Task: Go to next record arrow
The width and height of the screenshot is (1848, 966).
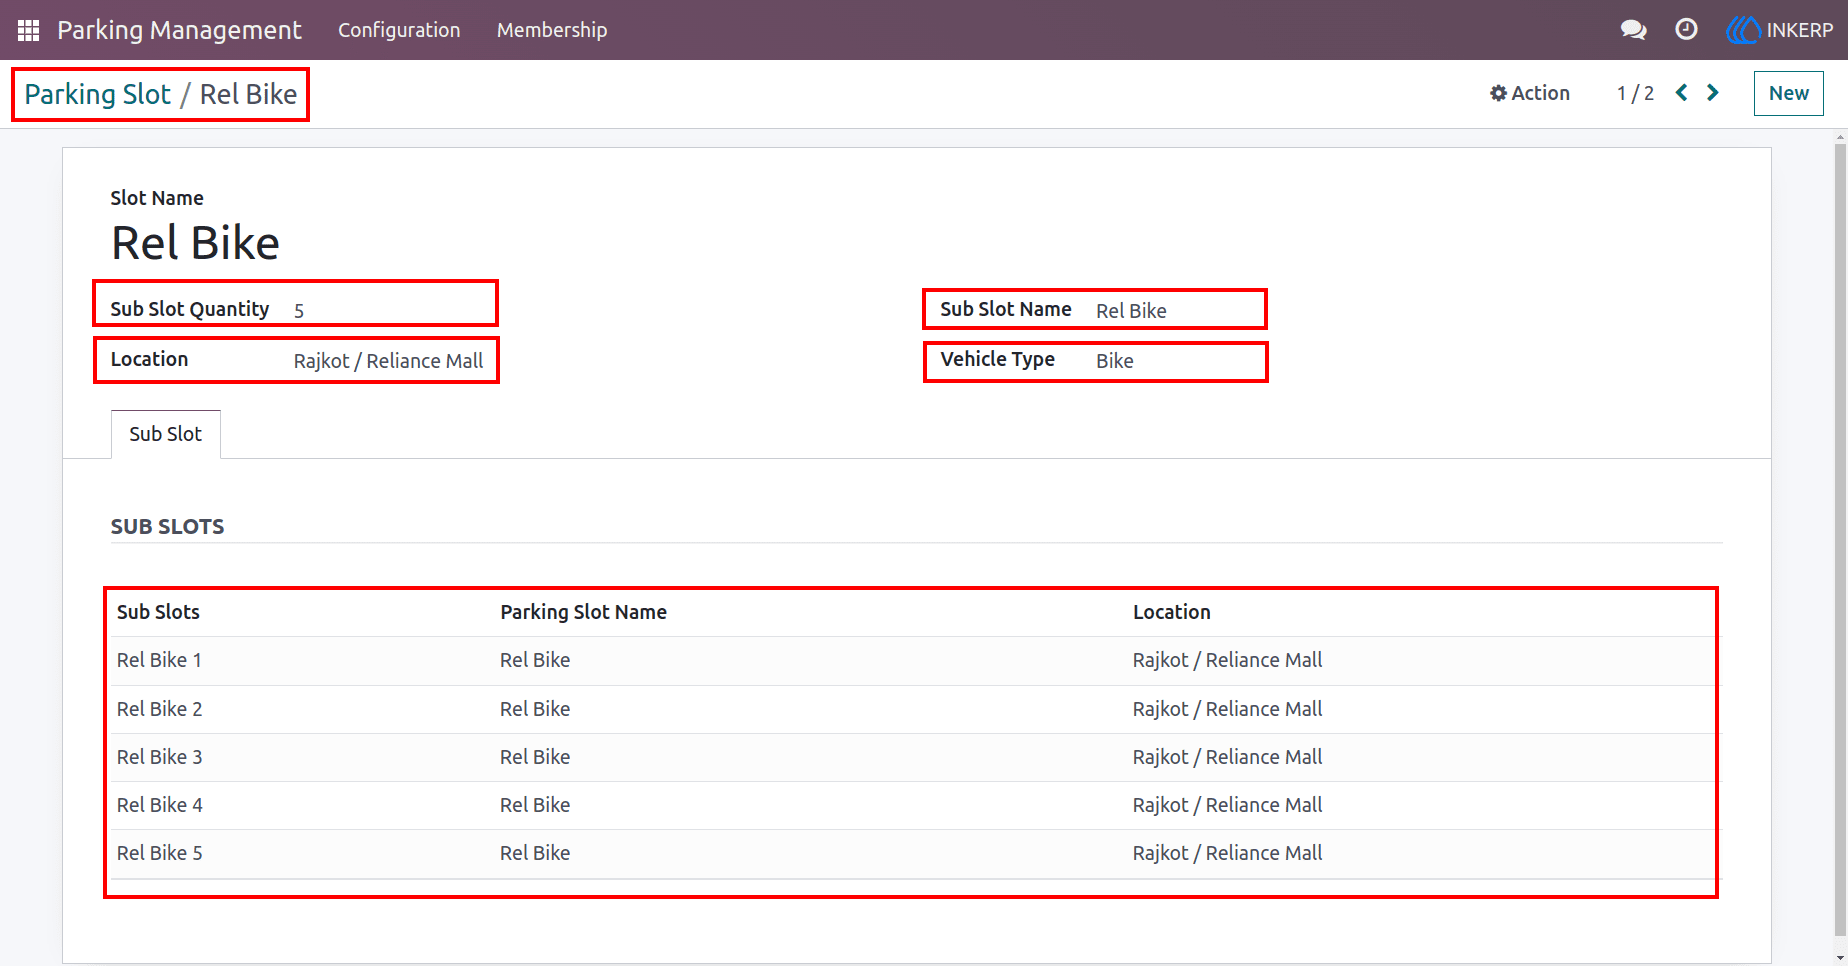Action: pyautogui.click(x=1713, y=93)
